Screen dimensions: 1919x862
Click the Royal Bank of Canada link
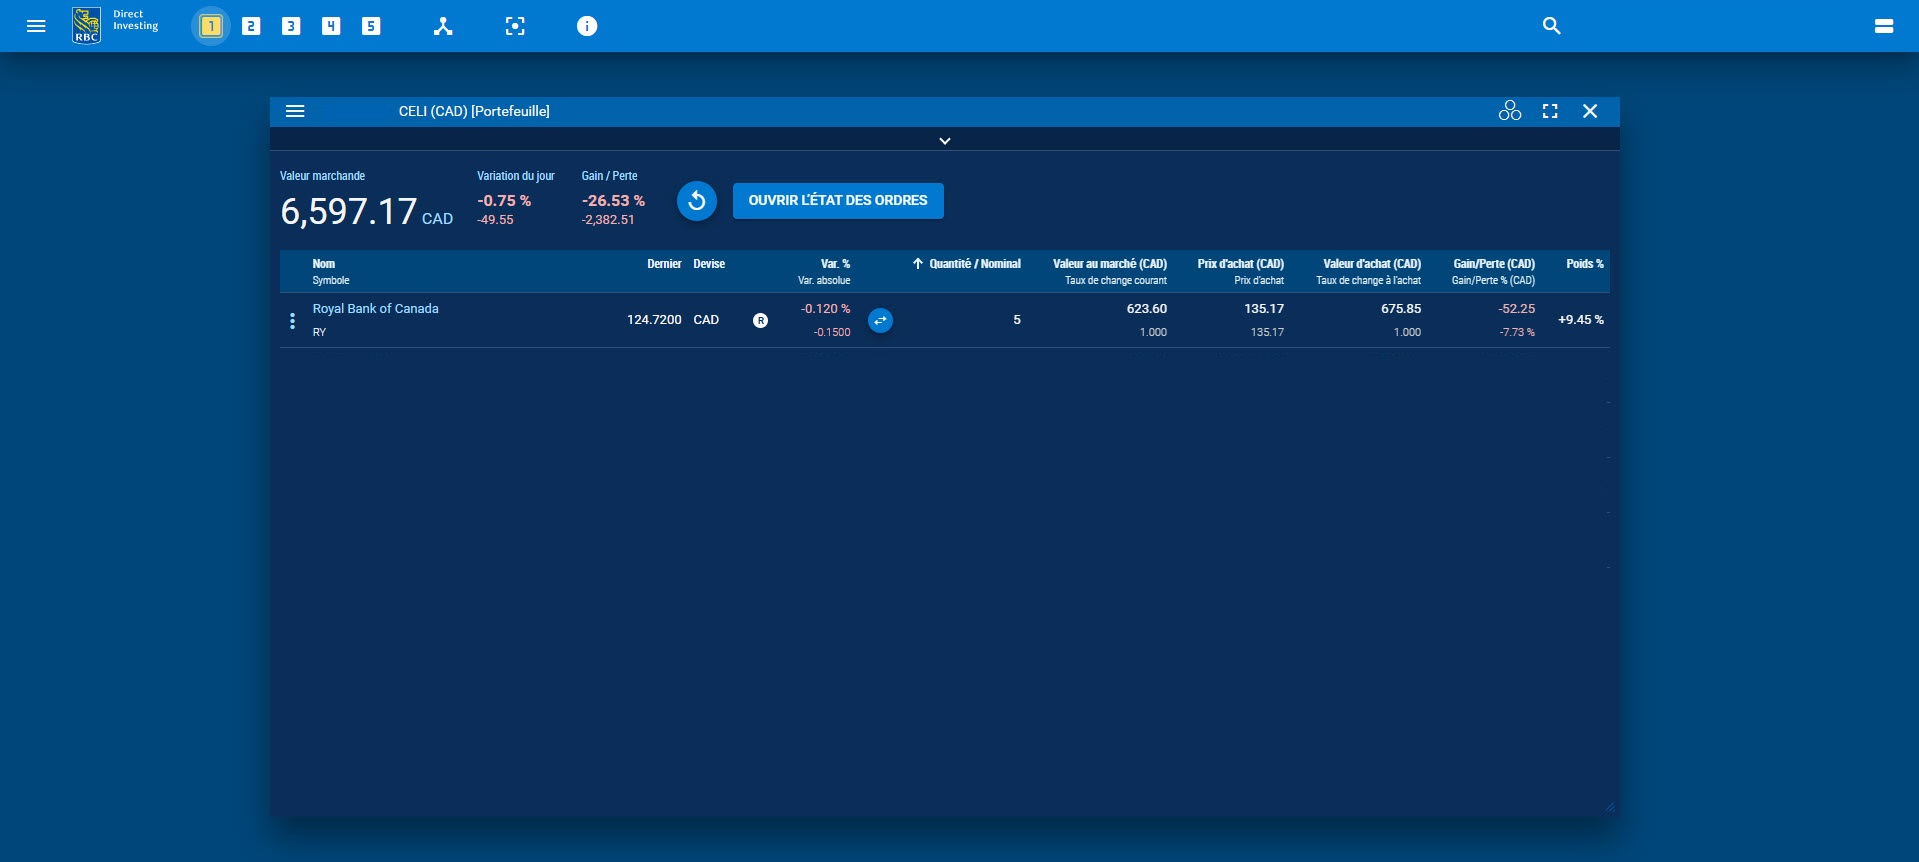click(x=375, y=309)
